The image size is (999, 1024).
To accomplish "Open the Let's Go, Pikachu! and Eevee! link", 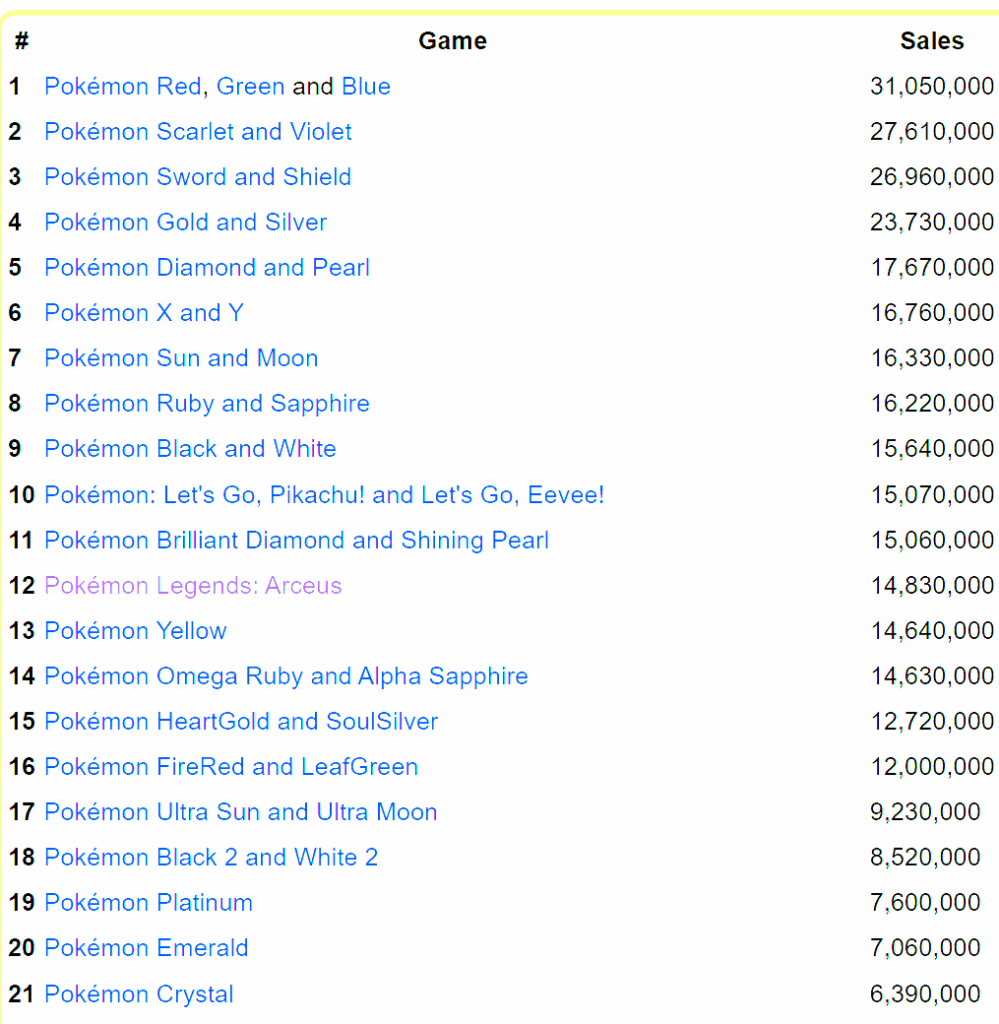I will (x=324, y=494).
